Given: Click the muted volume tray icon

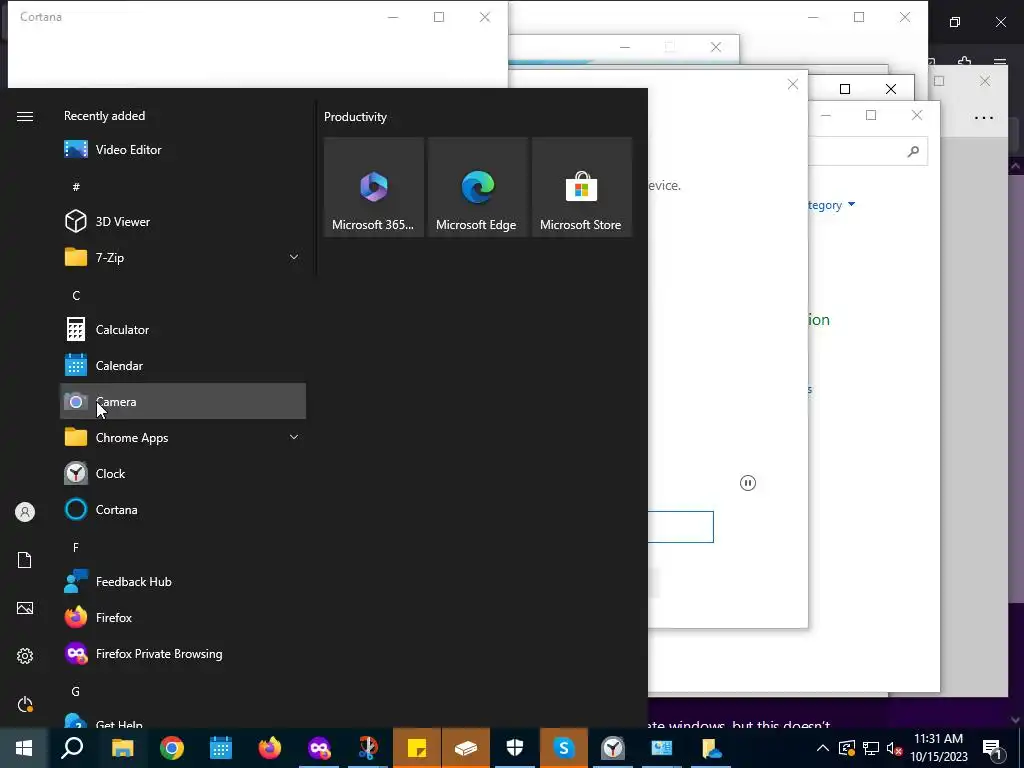Looking at the screenshot, I should 895,748.
